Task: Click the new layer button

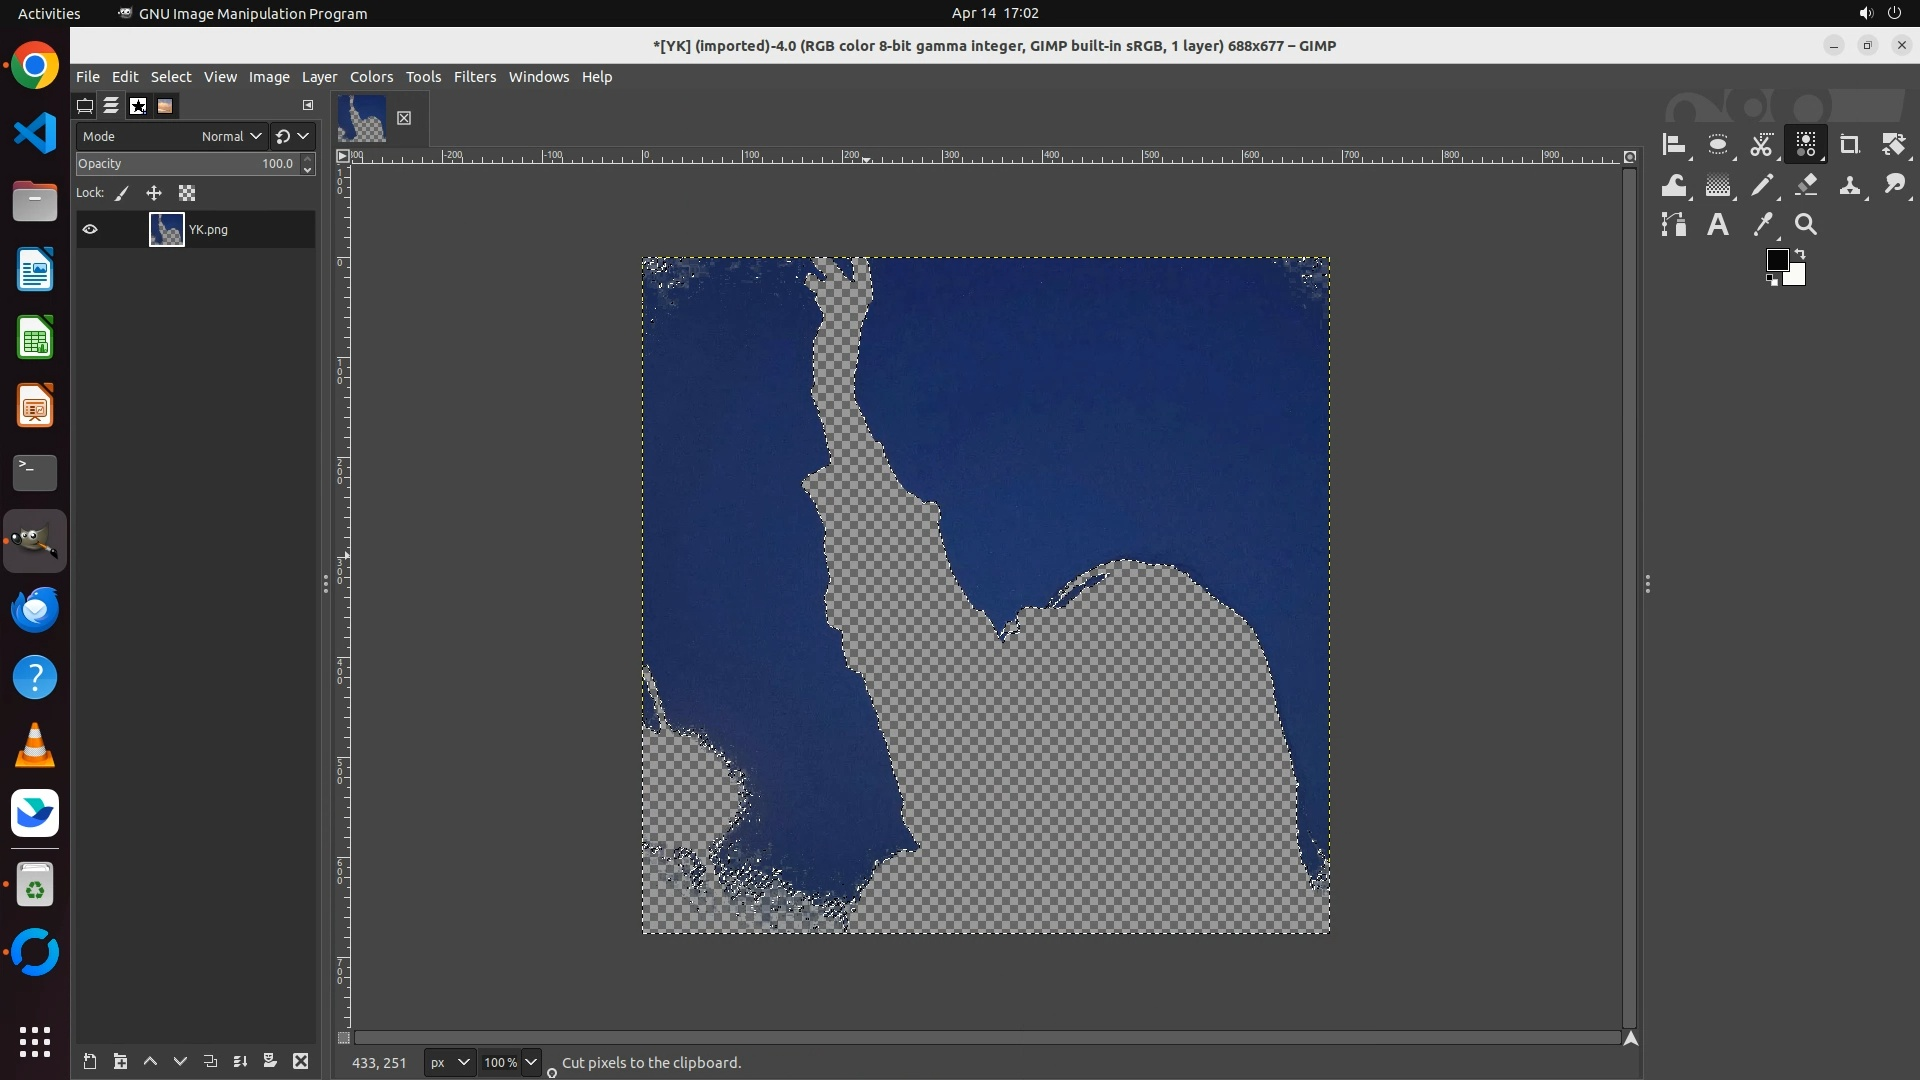Action: pyautogui.click(x=89, y=1061)
